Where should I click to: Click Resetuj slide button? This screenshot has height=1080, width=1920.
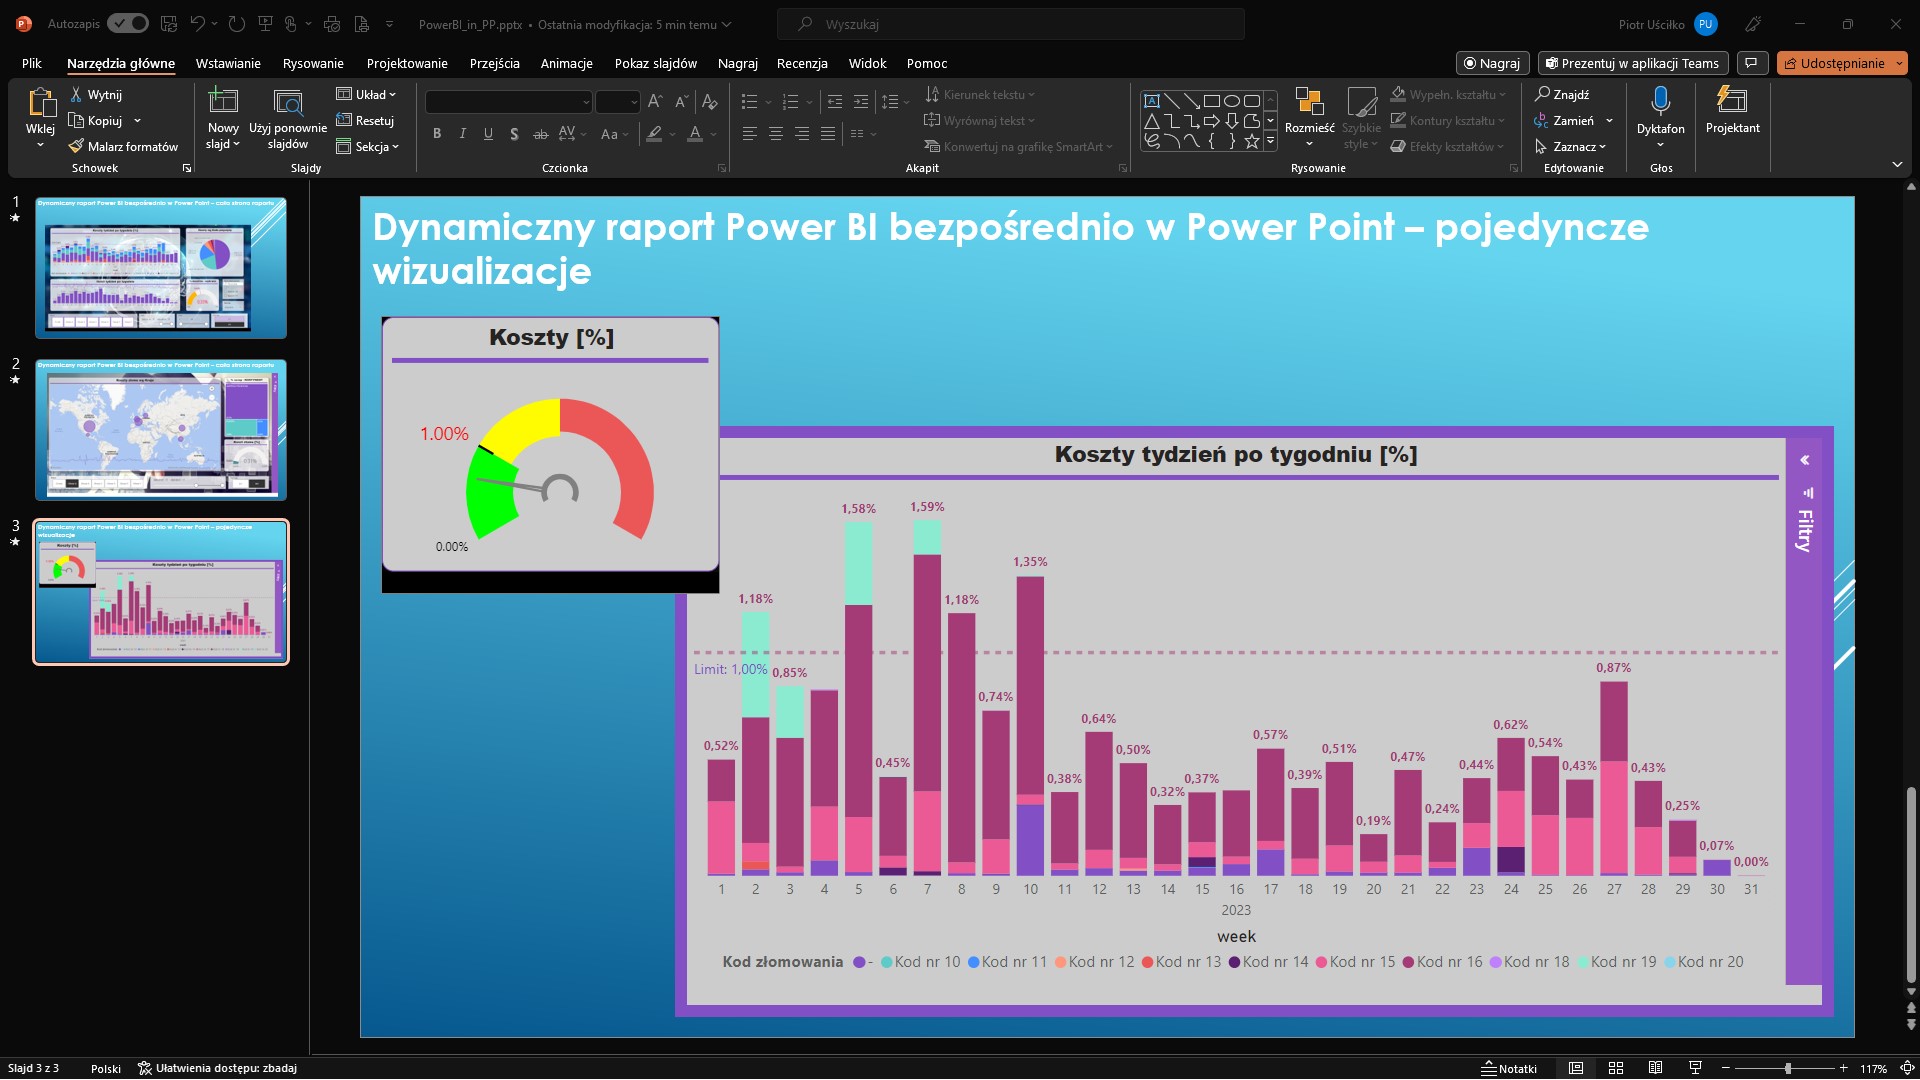click(x=365, y=120)
